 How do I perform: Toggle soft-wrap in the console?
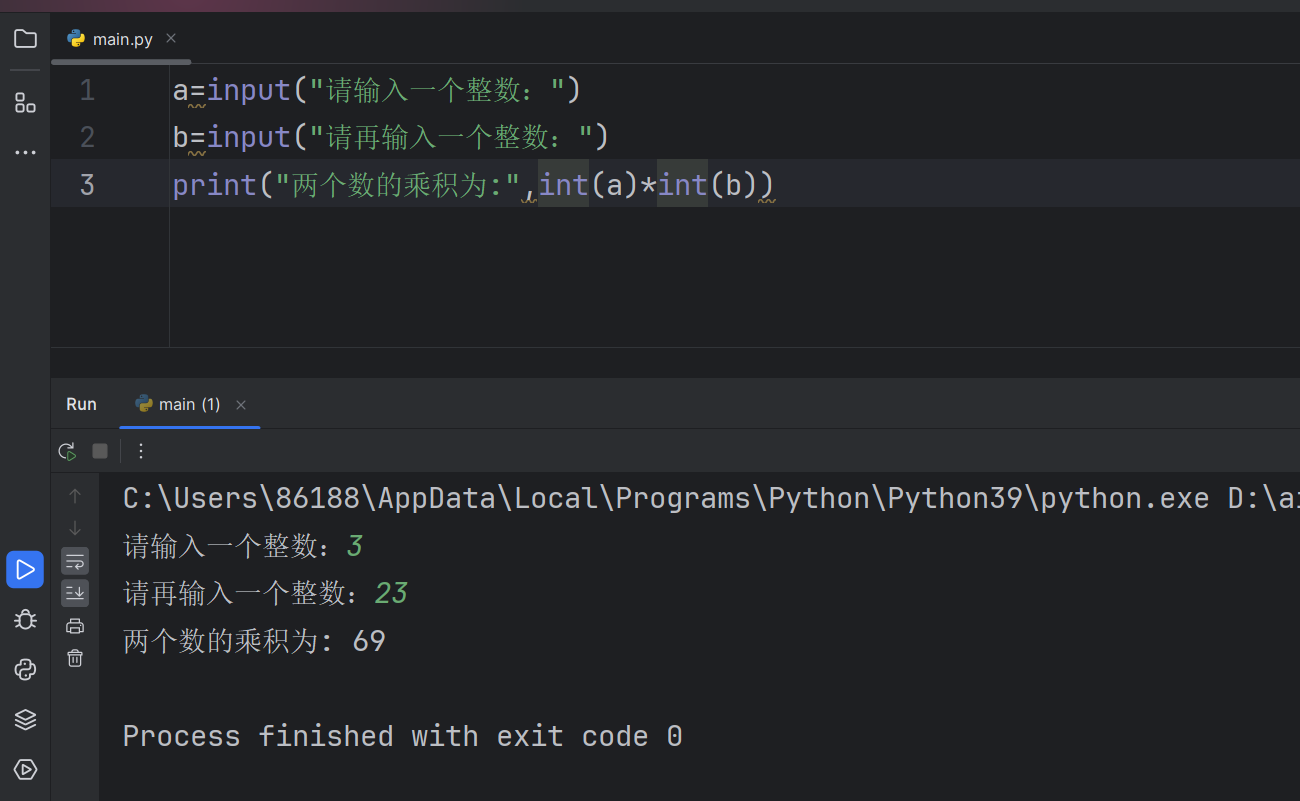(x=75, y=561)
